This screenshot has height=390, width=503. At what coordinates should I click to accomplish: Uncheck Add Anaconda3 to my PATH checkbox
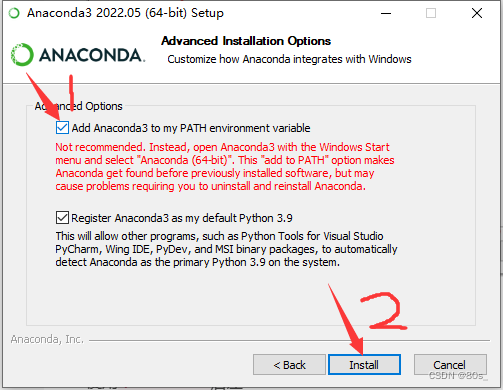coord(62,128)
